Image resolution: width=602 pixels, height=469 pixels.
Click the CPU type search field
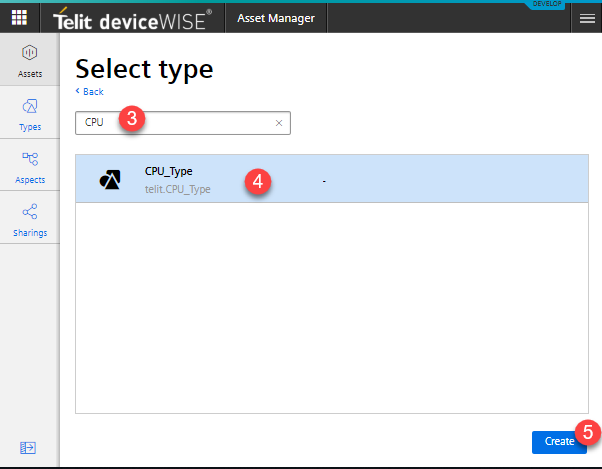tap(183, 123)
